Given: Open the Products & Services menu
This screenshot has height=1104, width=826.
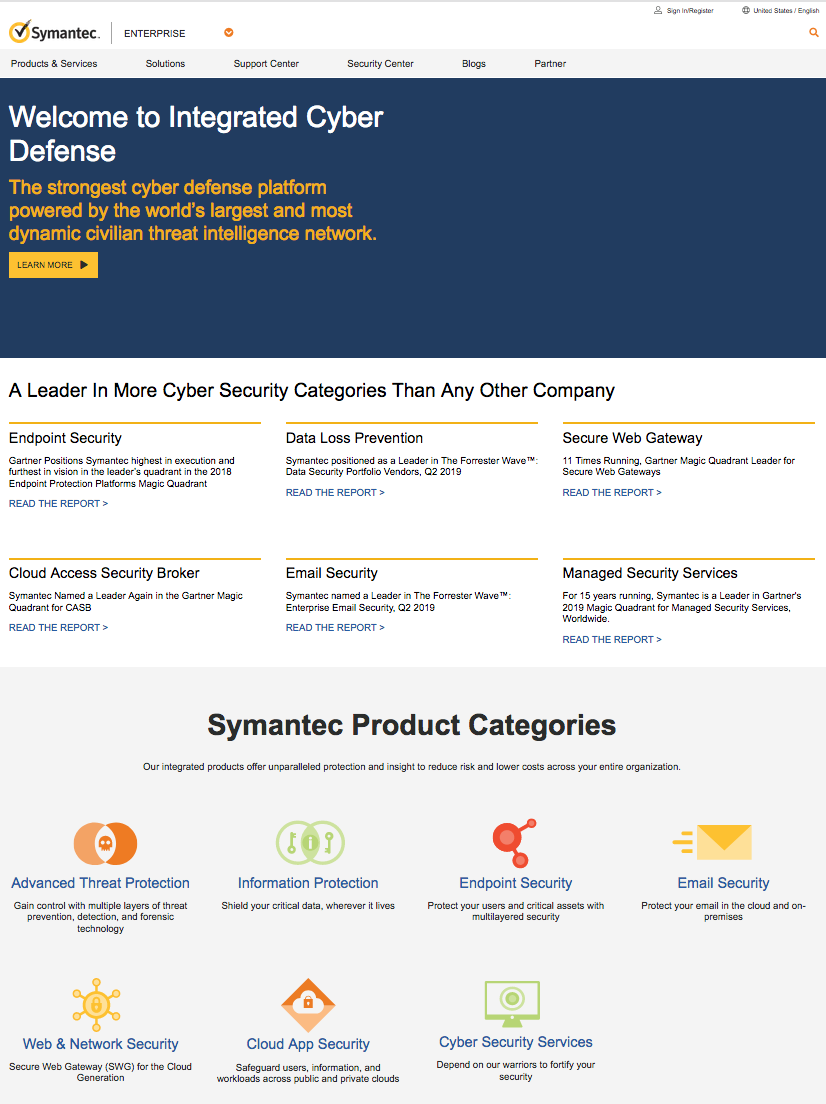Looking at the screenshot, I should [54, 63].
